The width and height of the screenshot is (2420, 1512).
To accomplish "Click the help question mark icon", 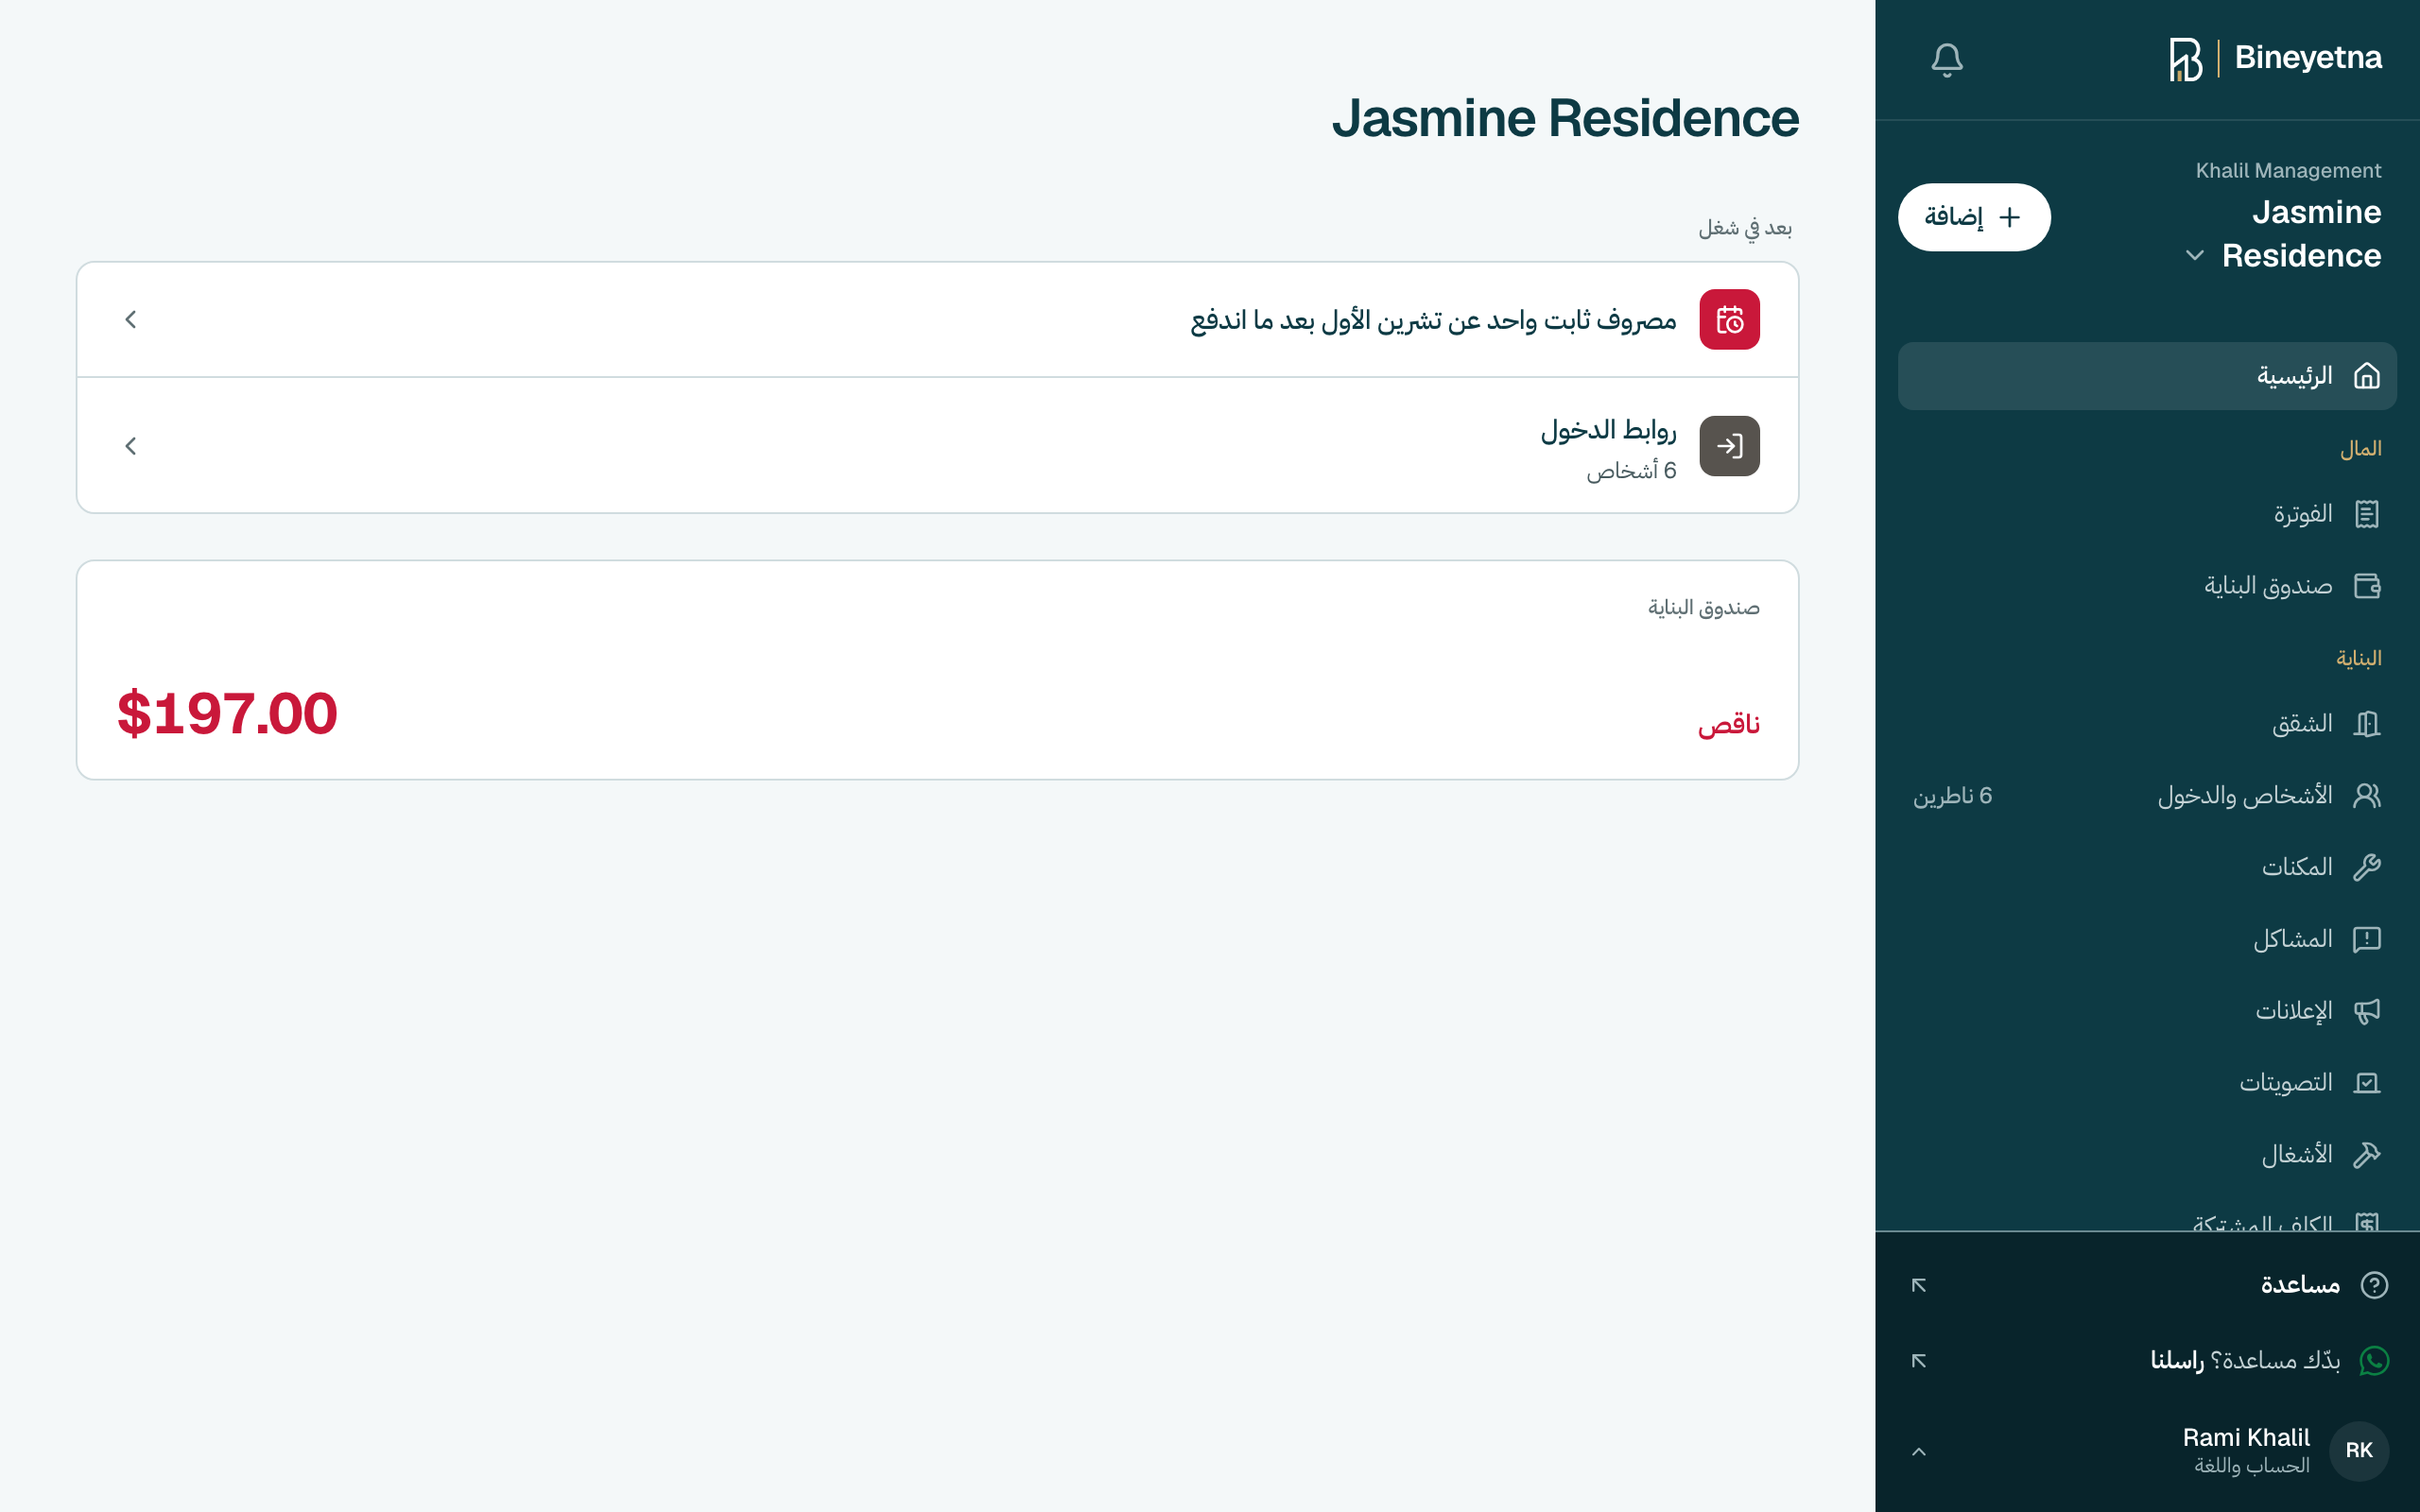I will tap(2373, 1285).
